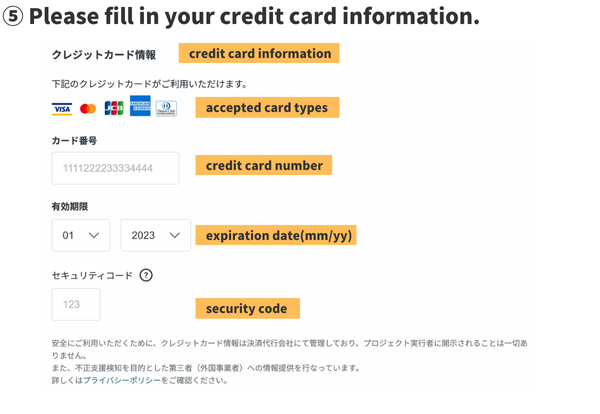Click the yellow "credit card information" label
600x414 pixels.
pos(259,53)
